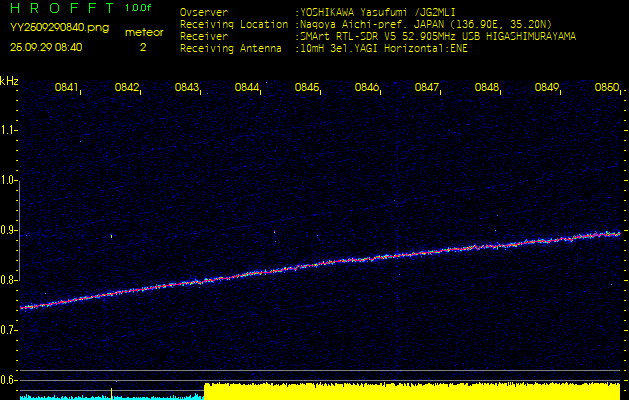
Task: Click the cyan noise level strip
Action: [100, 396]
